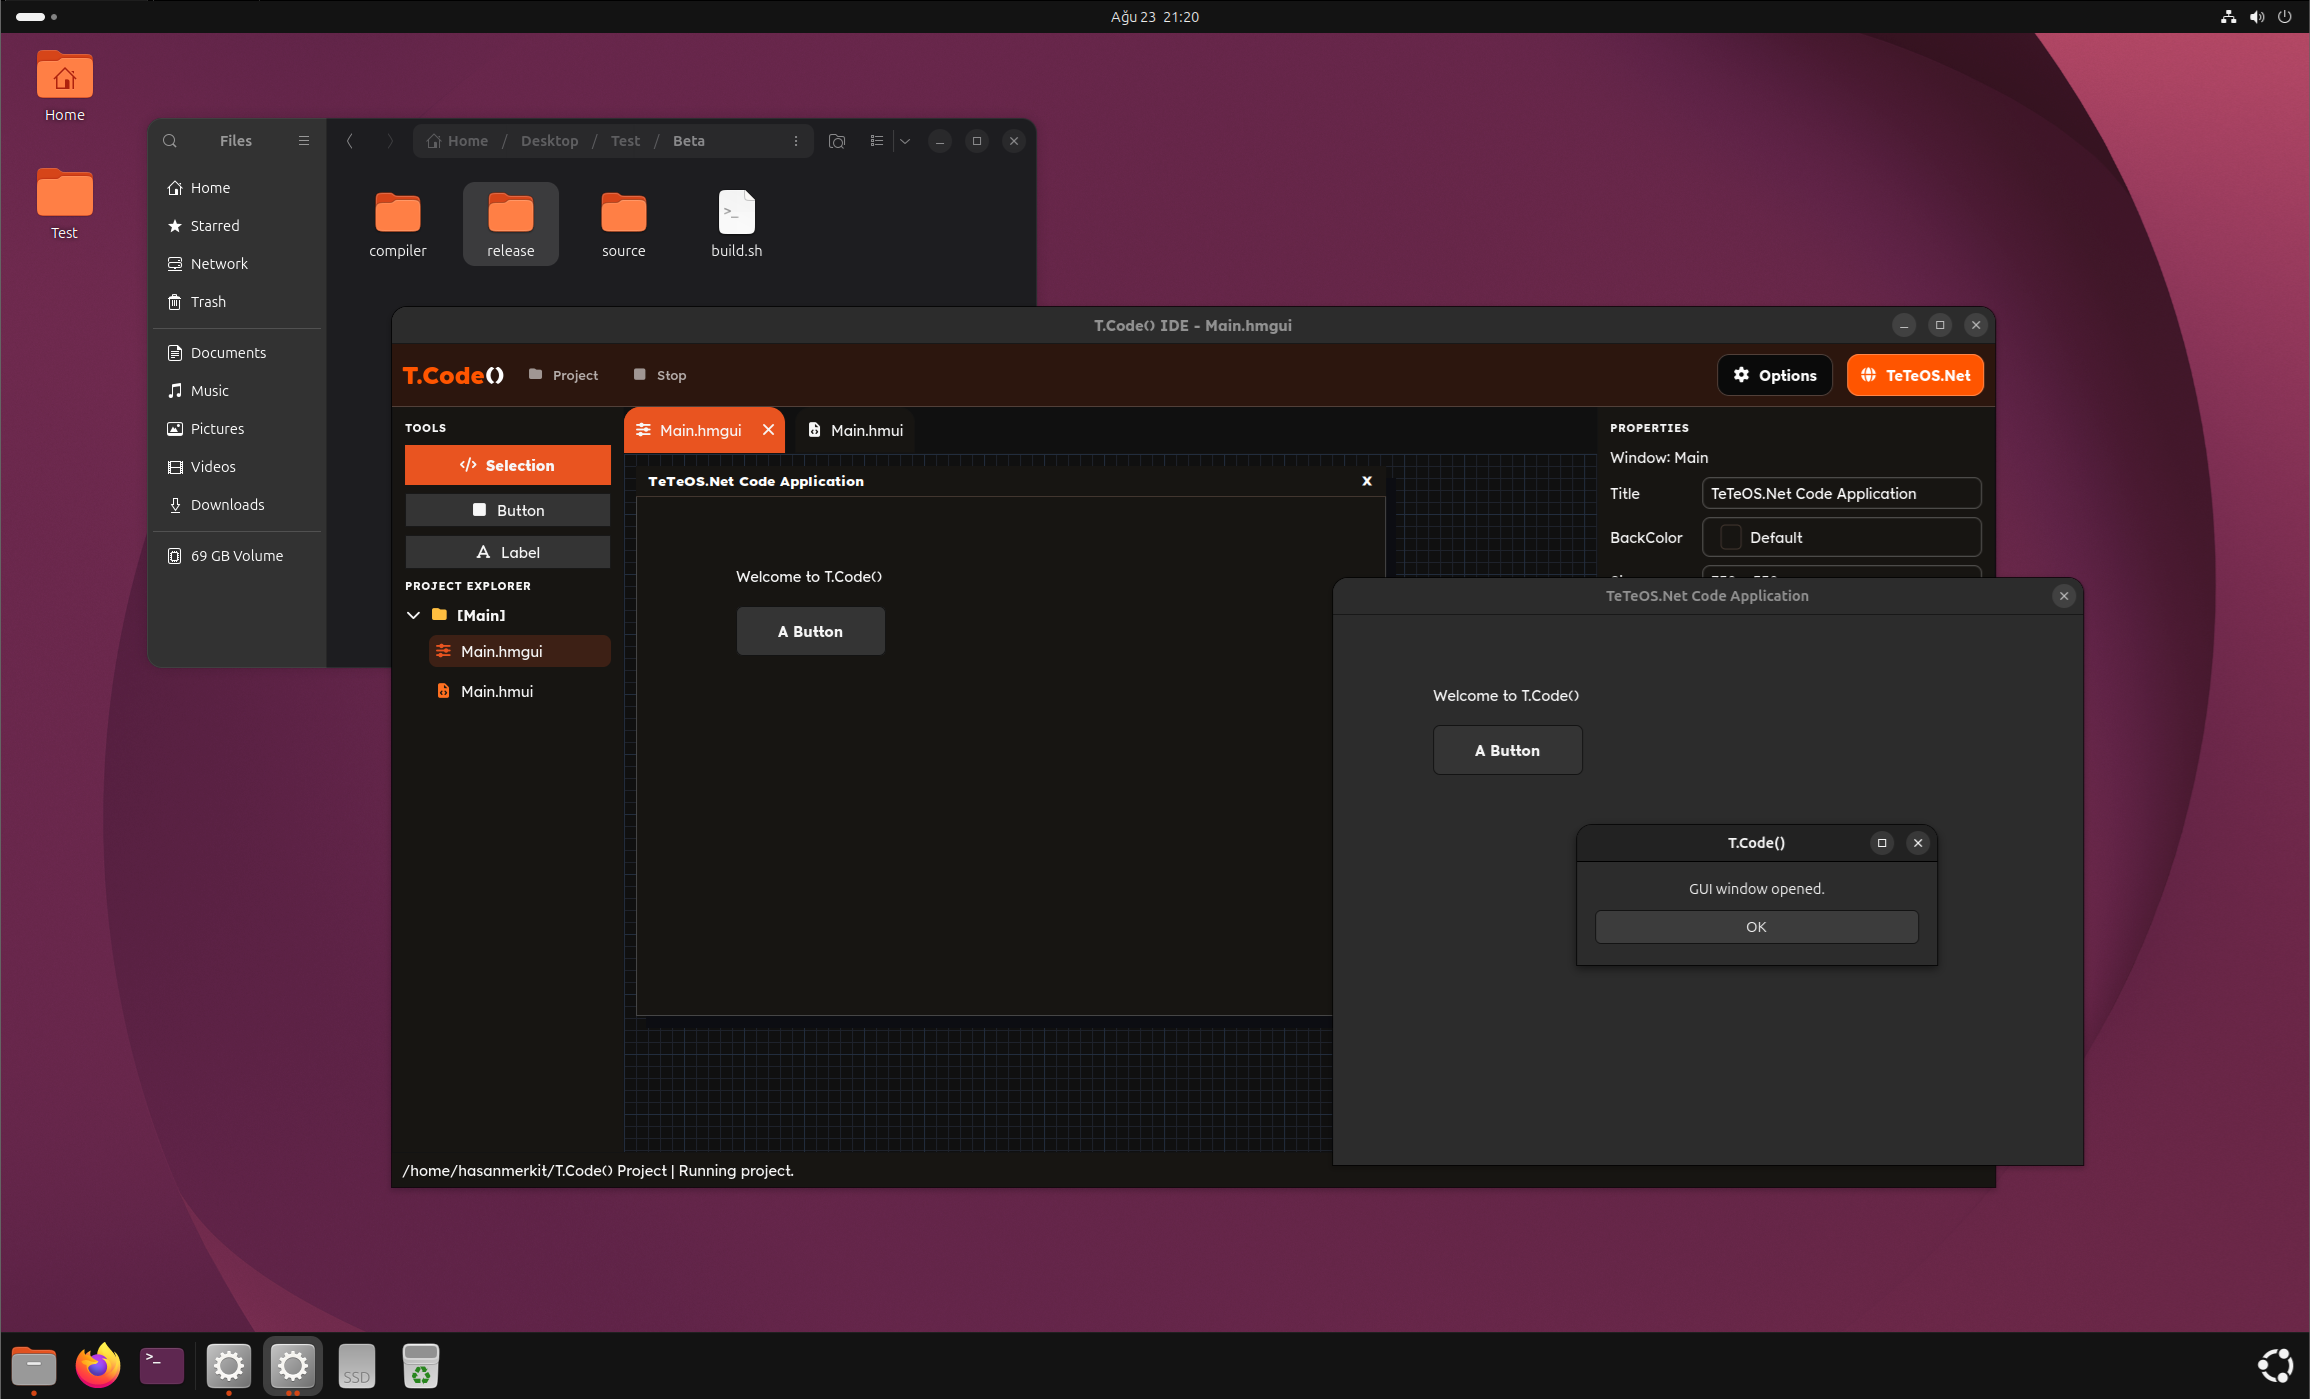Close the Main.hmgui tab
This screenshot has width=2310, height=1399.
click(x=768, y=430)
